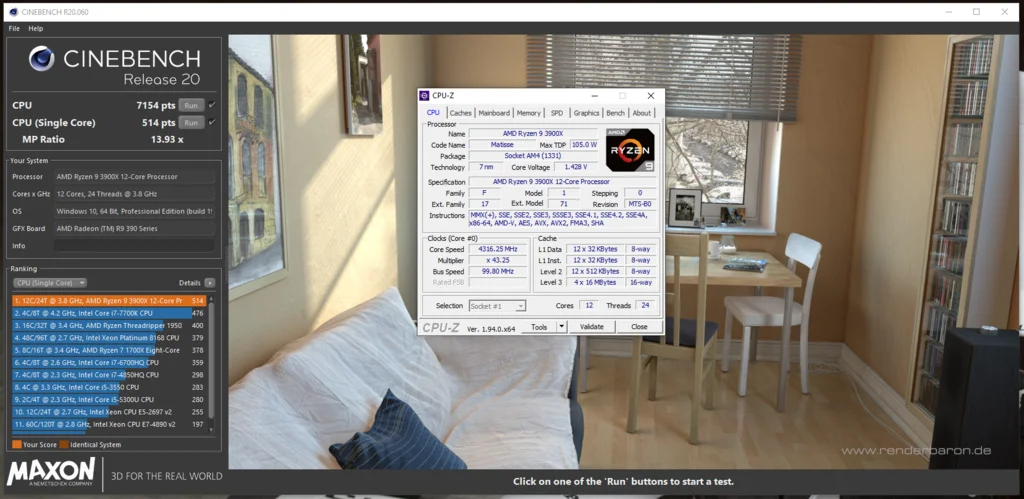Click the MP Ratio 13.93 x value
The width and height of the screenshot is (1024, 499).
167,139
